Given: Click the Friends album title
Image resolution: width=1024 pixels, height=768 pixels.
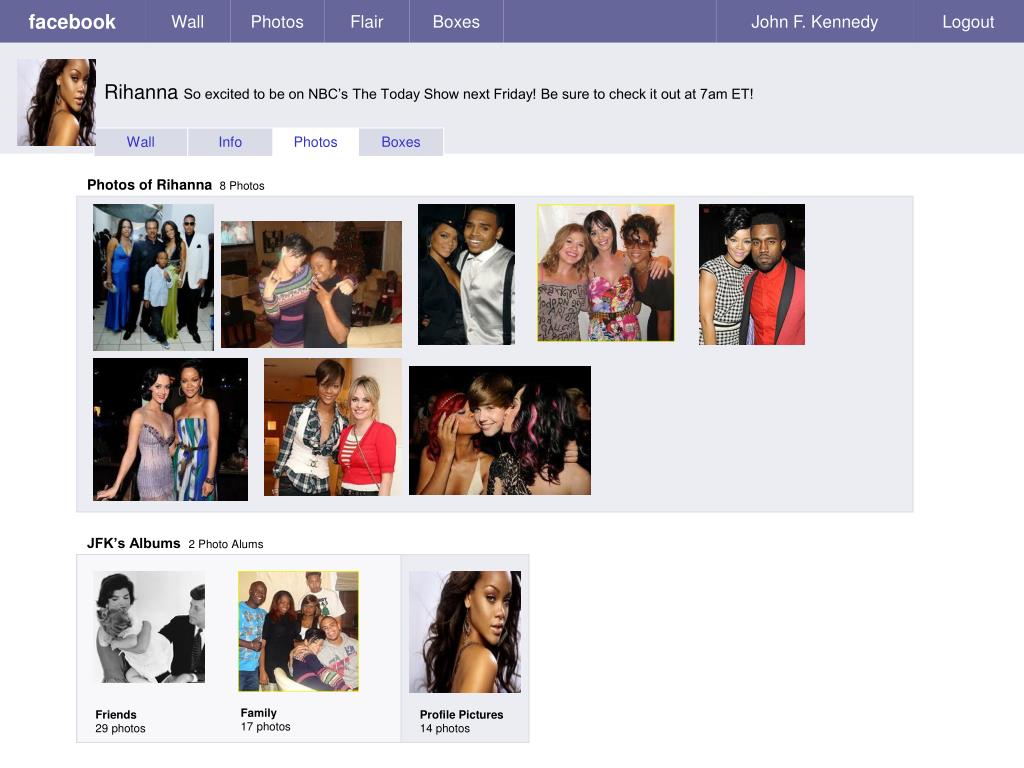Looking at the screenshot, I should point(116,714).
